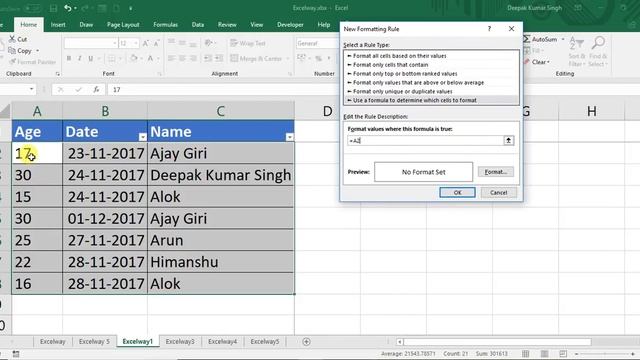Image resolution: width=640 pixels, height=360 pixels.
Task: Click the Orientation text-angle icon
Action: [208, 43]
